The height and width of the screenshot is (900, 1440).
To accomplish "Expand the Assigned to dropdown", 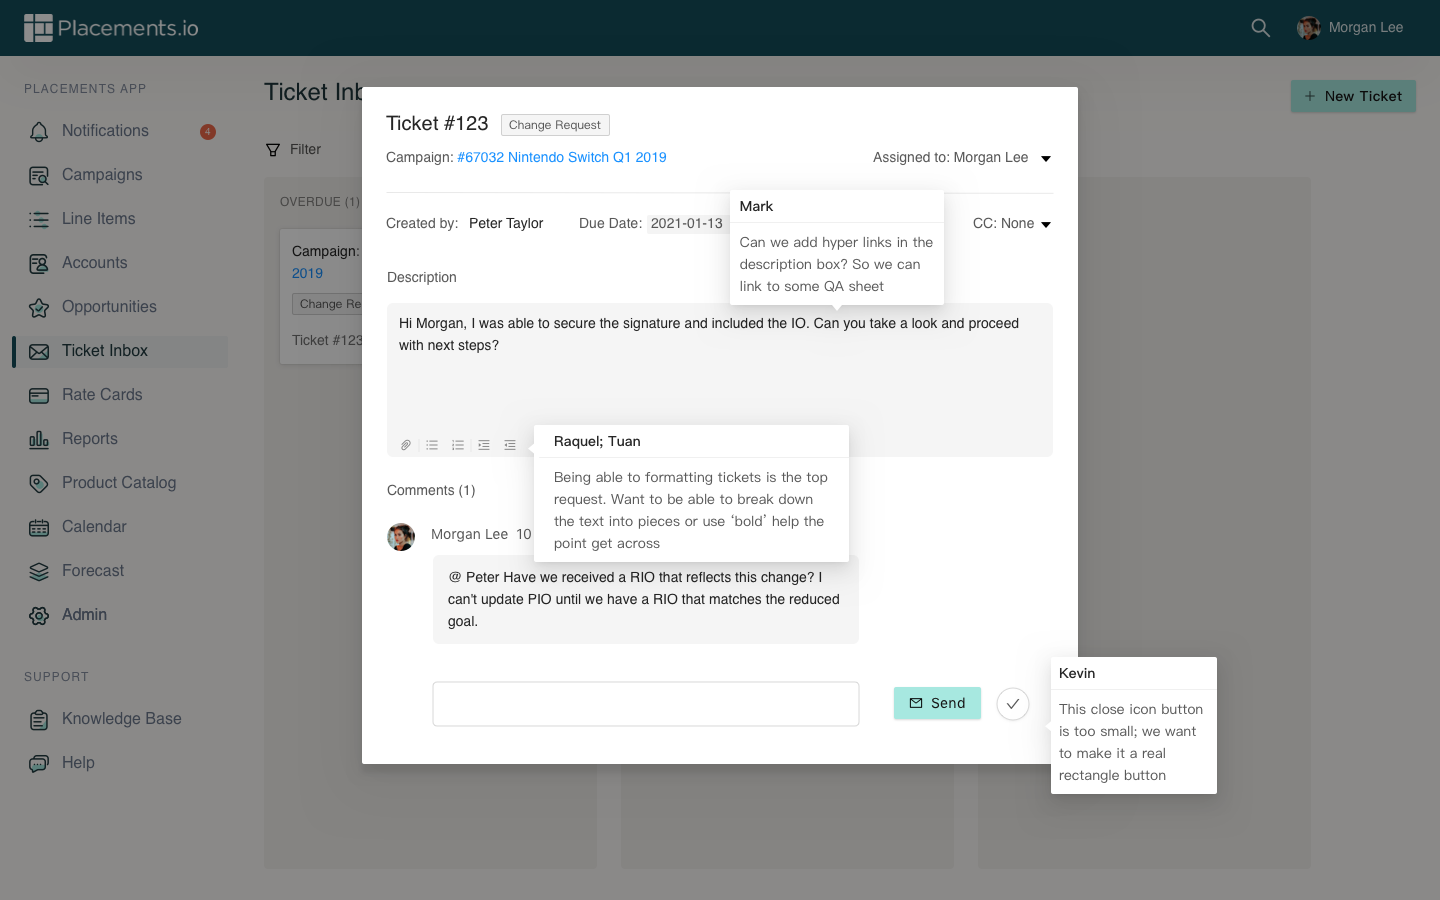I will 1046,158.
